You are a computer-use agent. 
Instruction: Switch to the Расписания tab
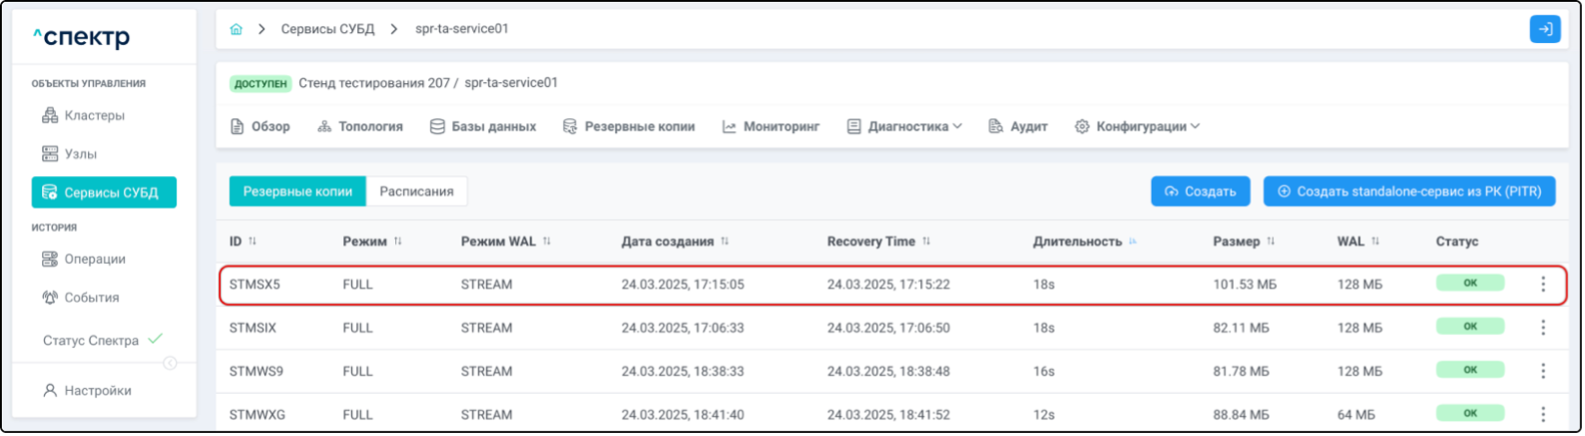[x=416, y=191]
